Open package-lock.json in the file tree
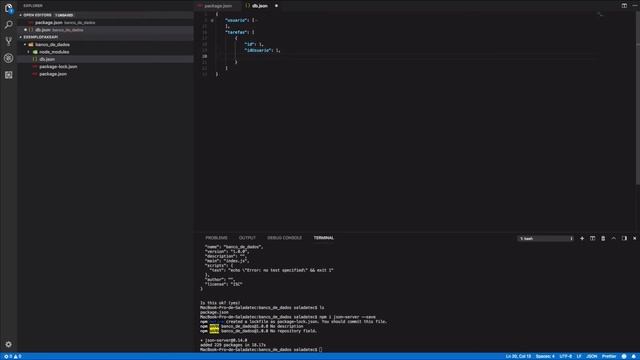 click(105, 67)
